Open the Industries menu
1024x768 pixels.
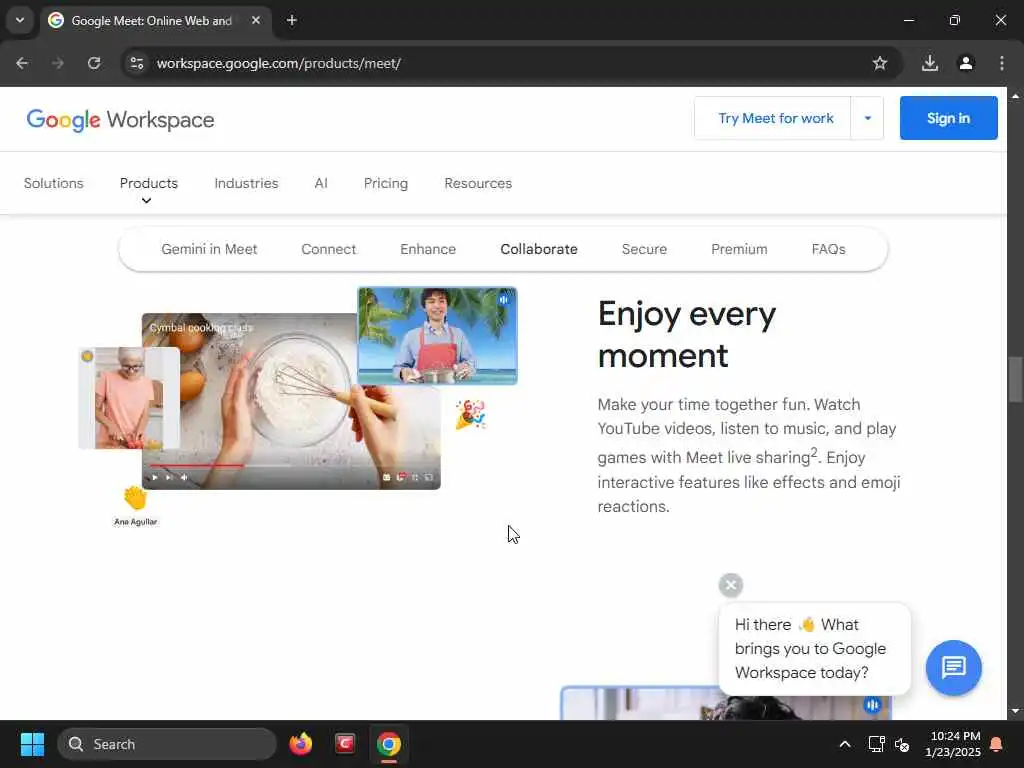click(x=246, y=184)
